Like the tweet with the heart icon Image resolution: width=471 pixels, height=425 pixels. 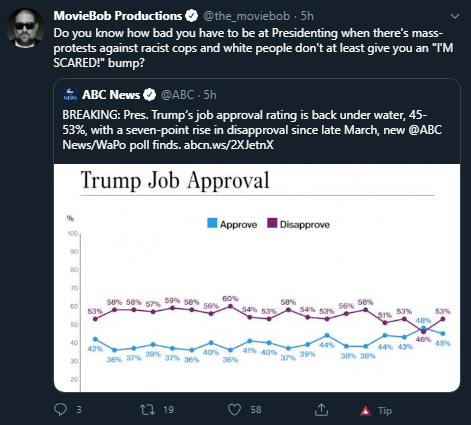(234, 410)
